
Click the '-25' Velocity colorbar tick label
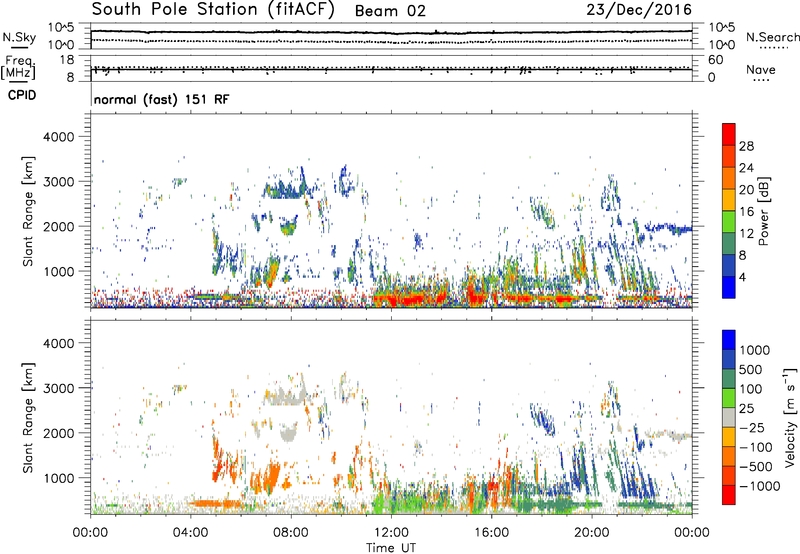752,428
